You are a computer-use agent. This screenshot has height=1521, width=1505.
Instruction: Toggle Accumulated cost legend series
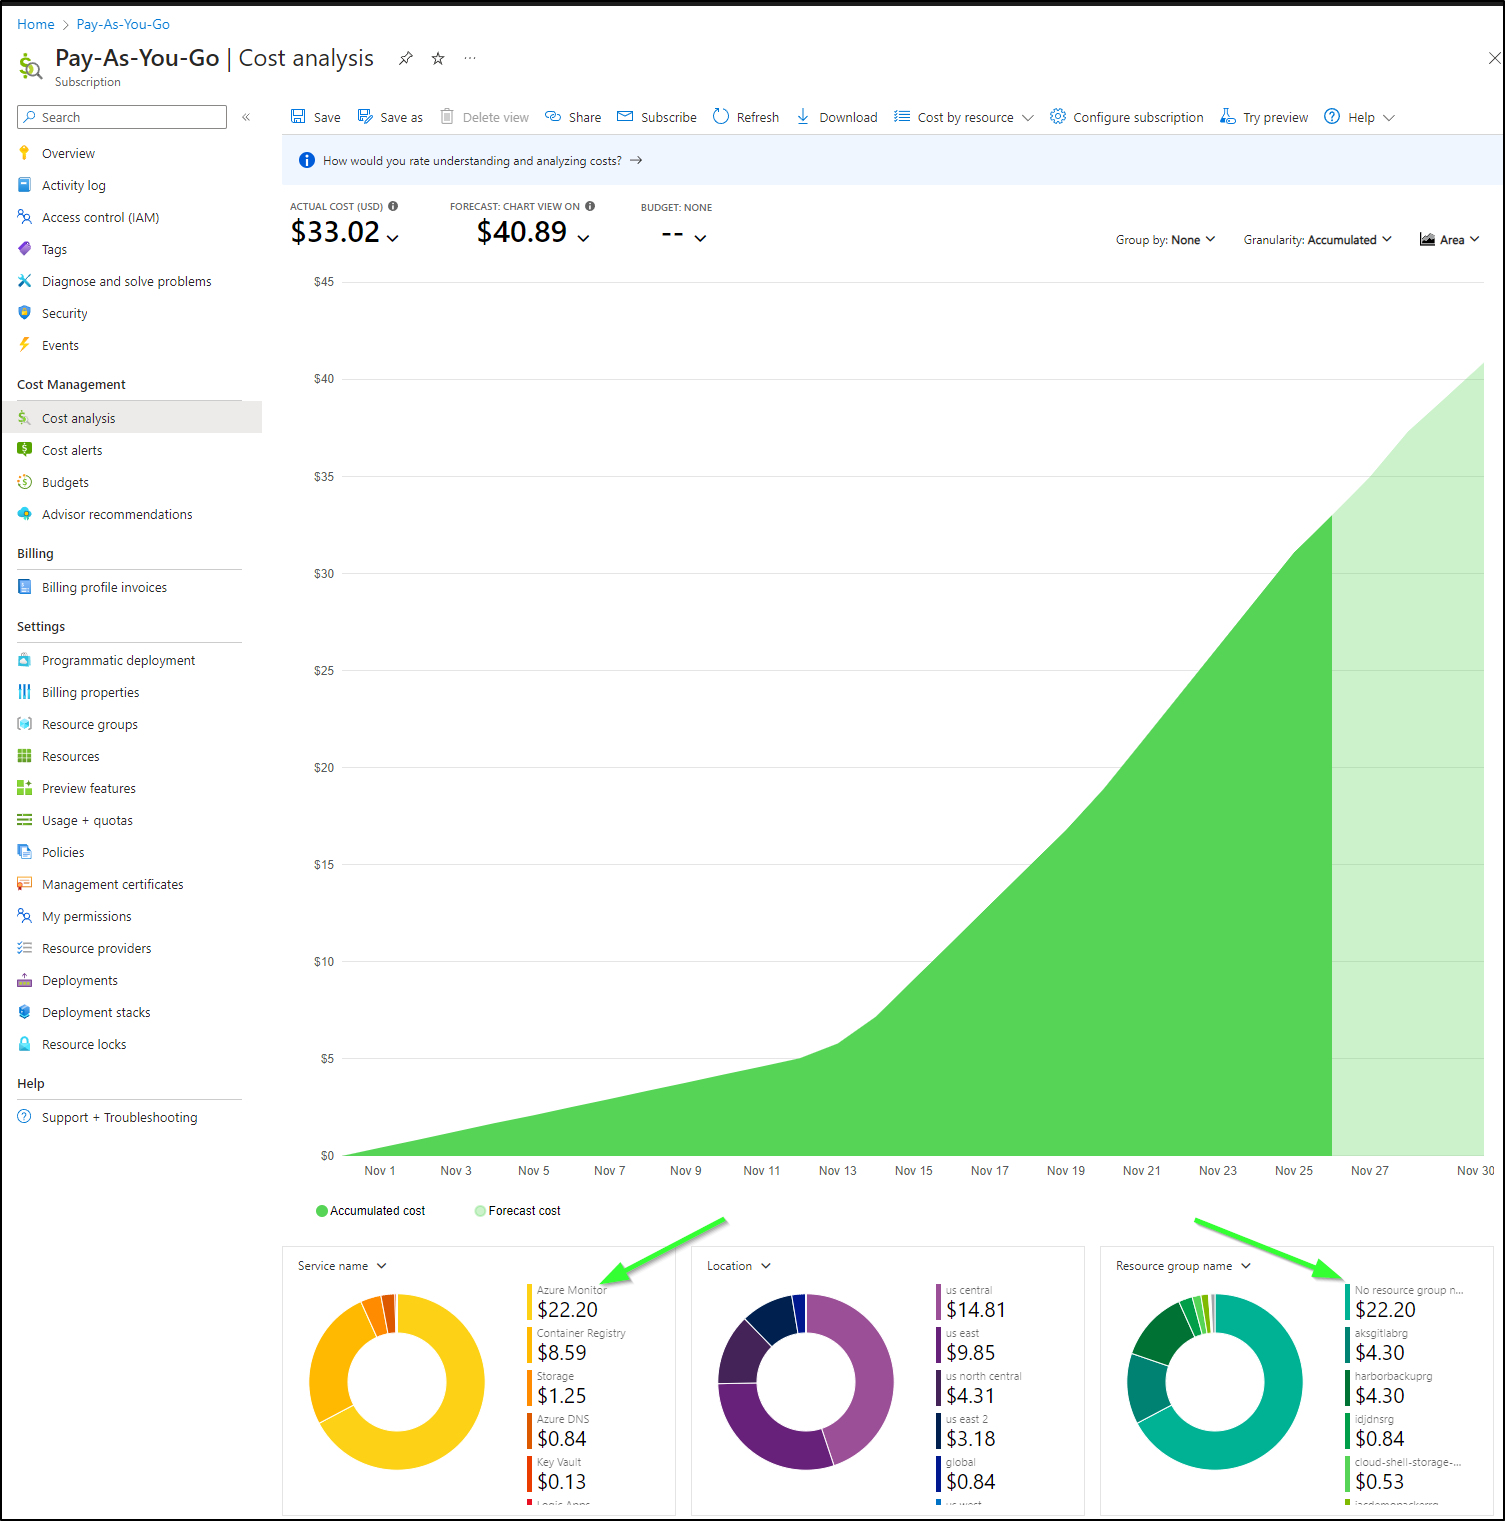point(371,1211)
